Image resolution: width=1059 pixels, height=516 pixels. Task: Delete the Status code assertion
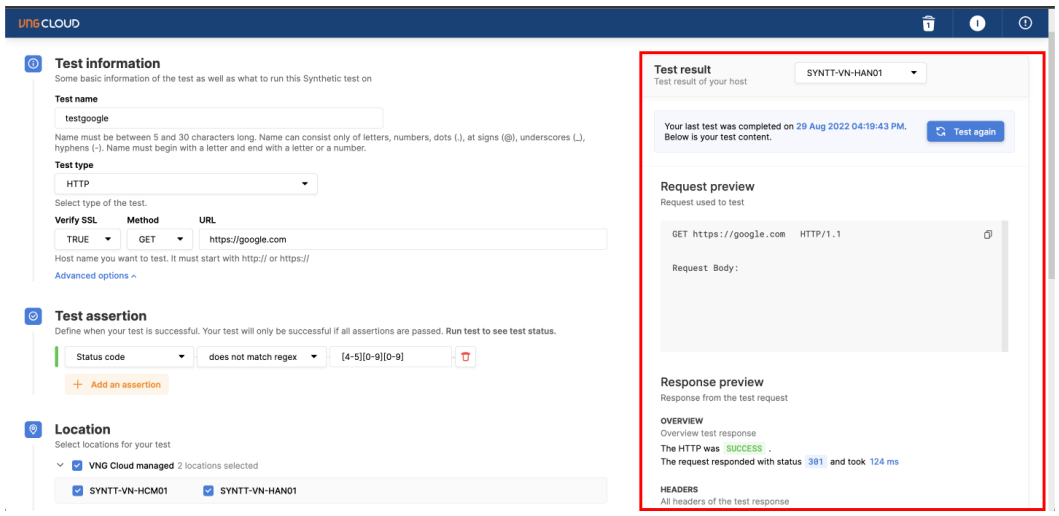tap(464, 357)
